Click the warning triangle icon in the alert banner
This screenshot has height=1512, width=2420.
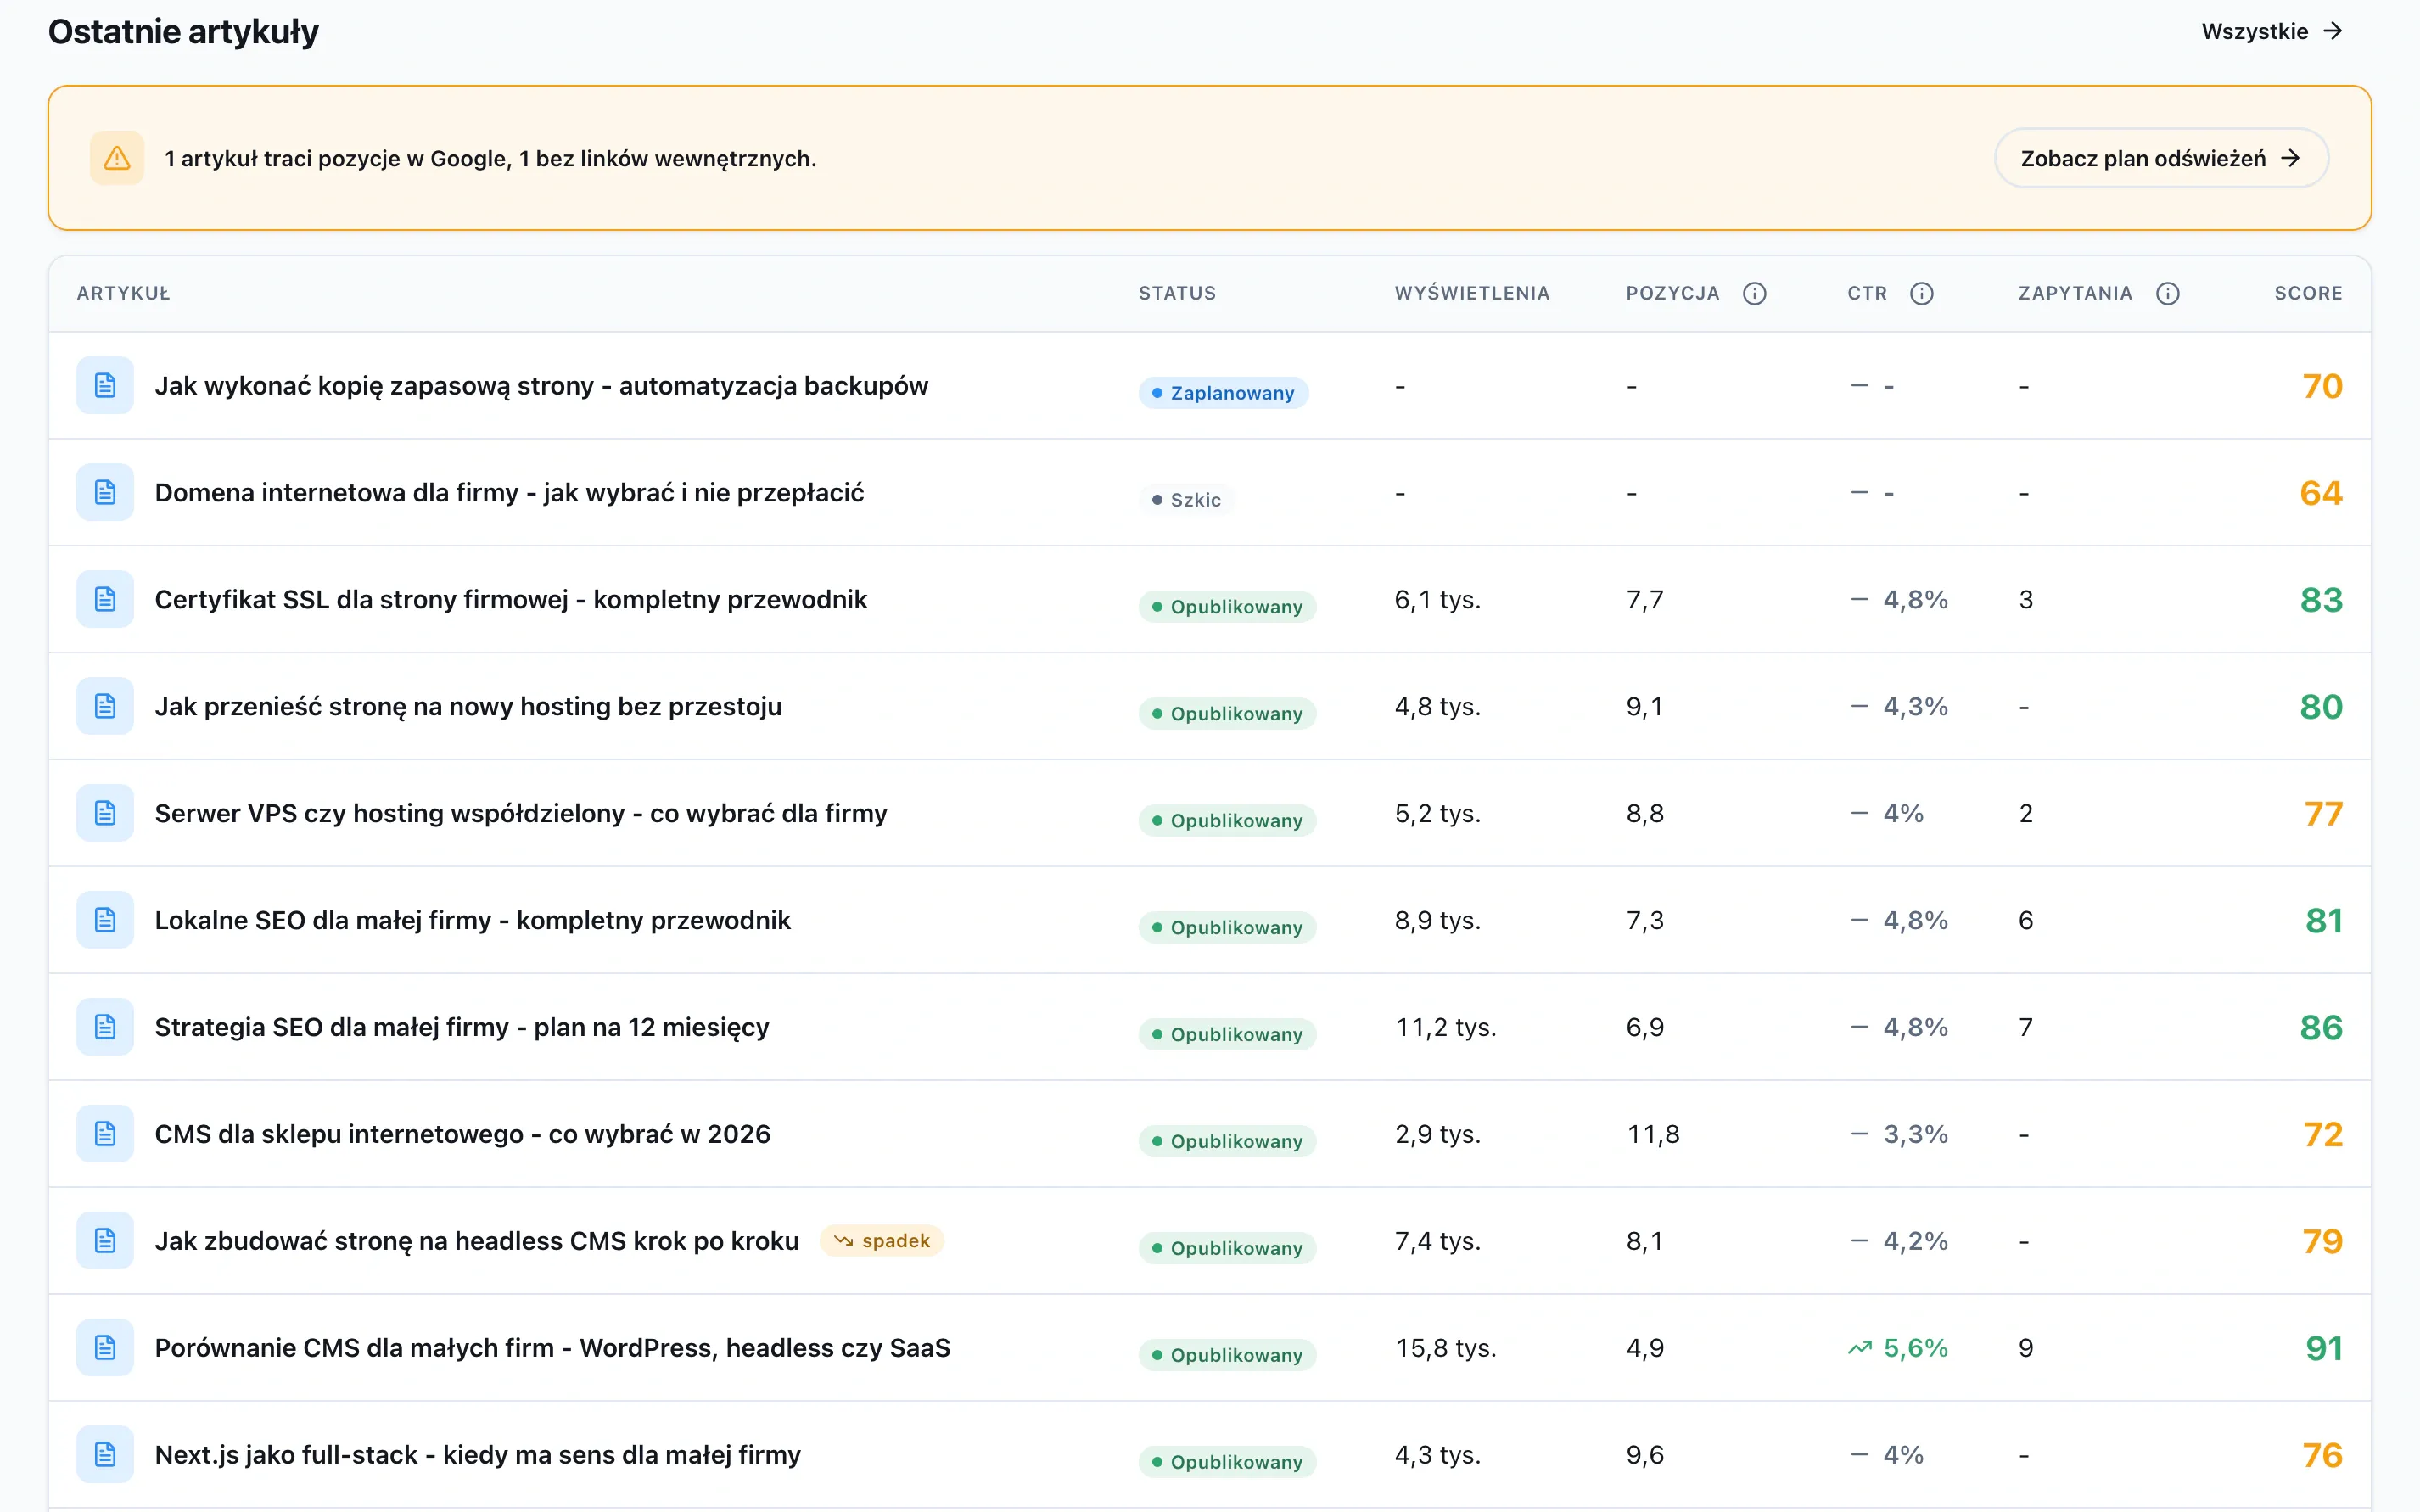pos(117,158)
